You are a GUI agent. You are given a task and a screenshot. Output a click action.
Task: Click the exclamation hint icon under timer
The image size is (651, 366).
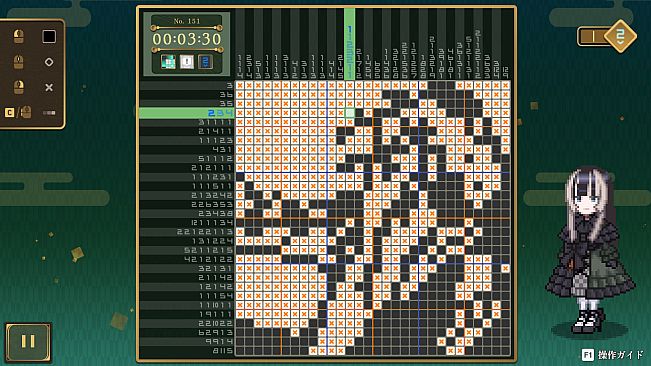(x=187, y=62)
